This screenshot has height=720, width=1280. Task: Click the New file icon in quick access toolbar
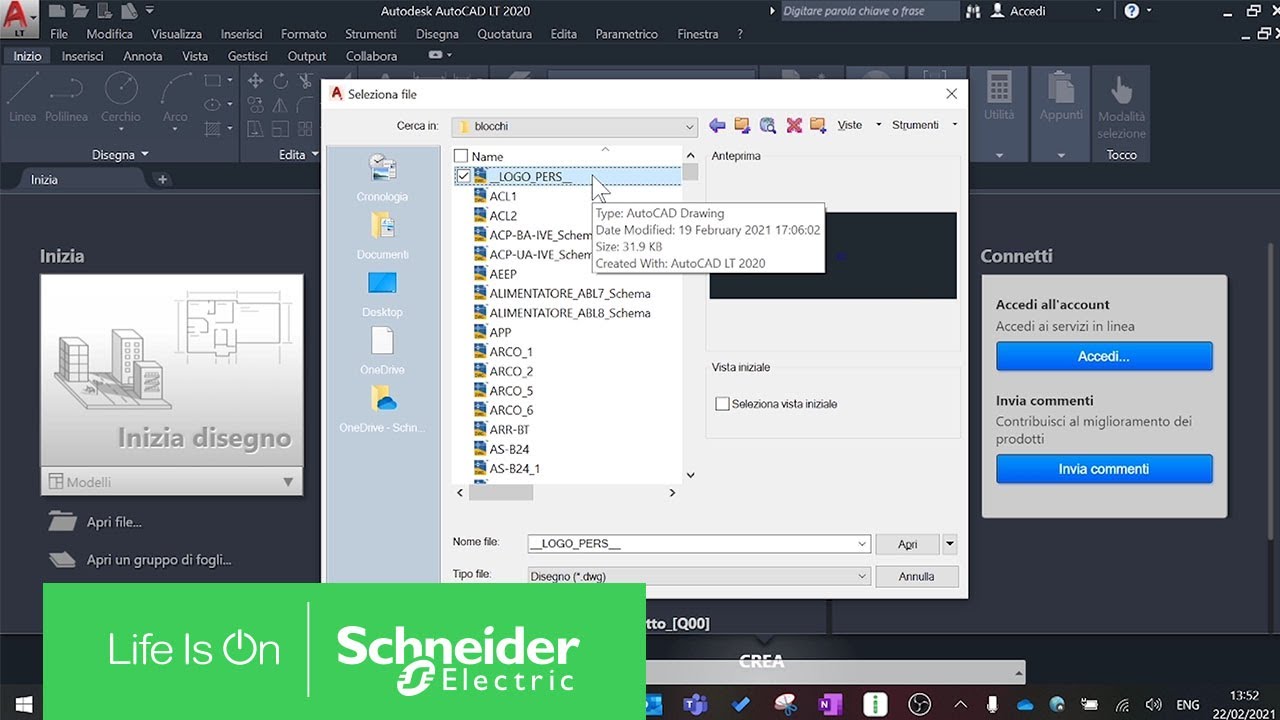pyautogui.click(x=57, y=11)
